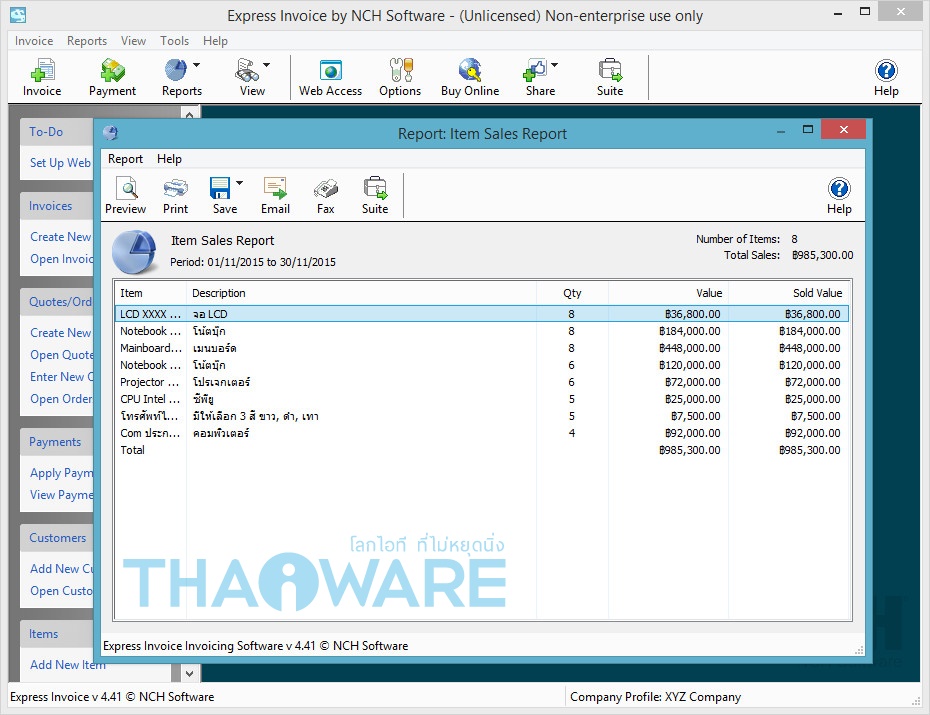Viewport: 930px width, 715px height.
Task: Click the Total row
Action: point(482,450)
